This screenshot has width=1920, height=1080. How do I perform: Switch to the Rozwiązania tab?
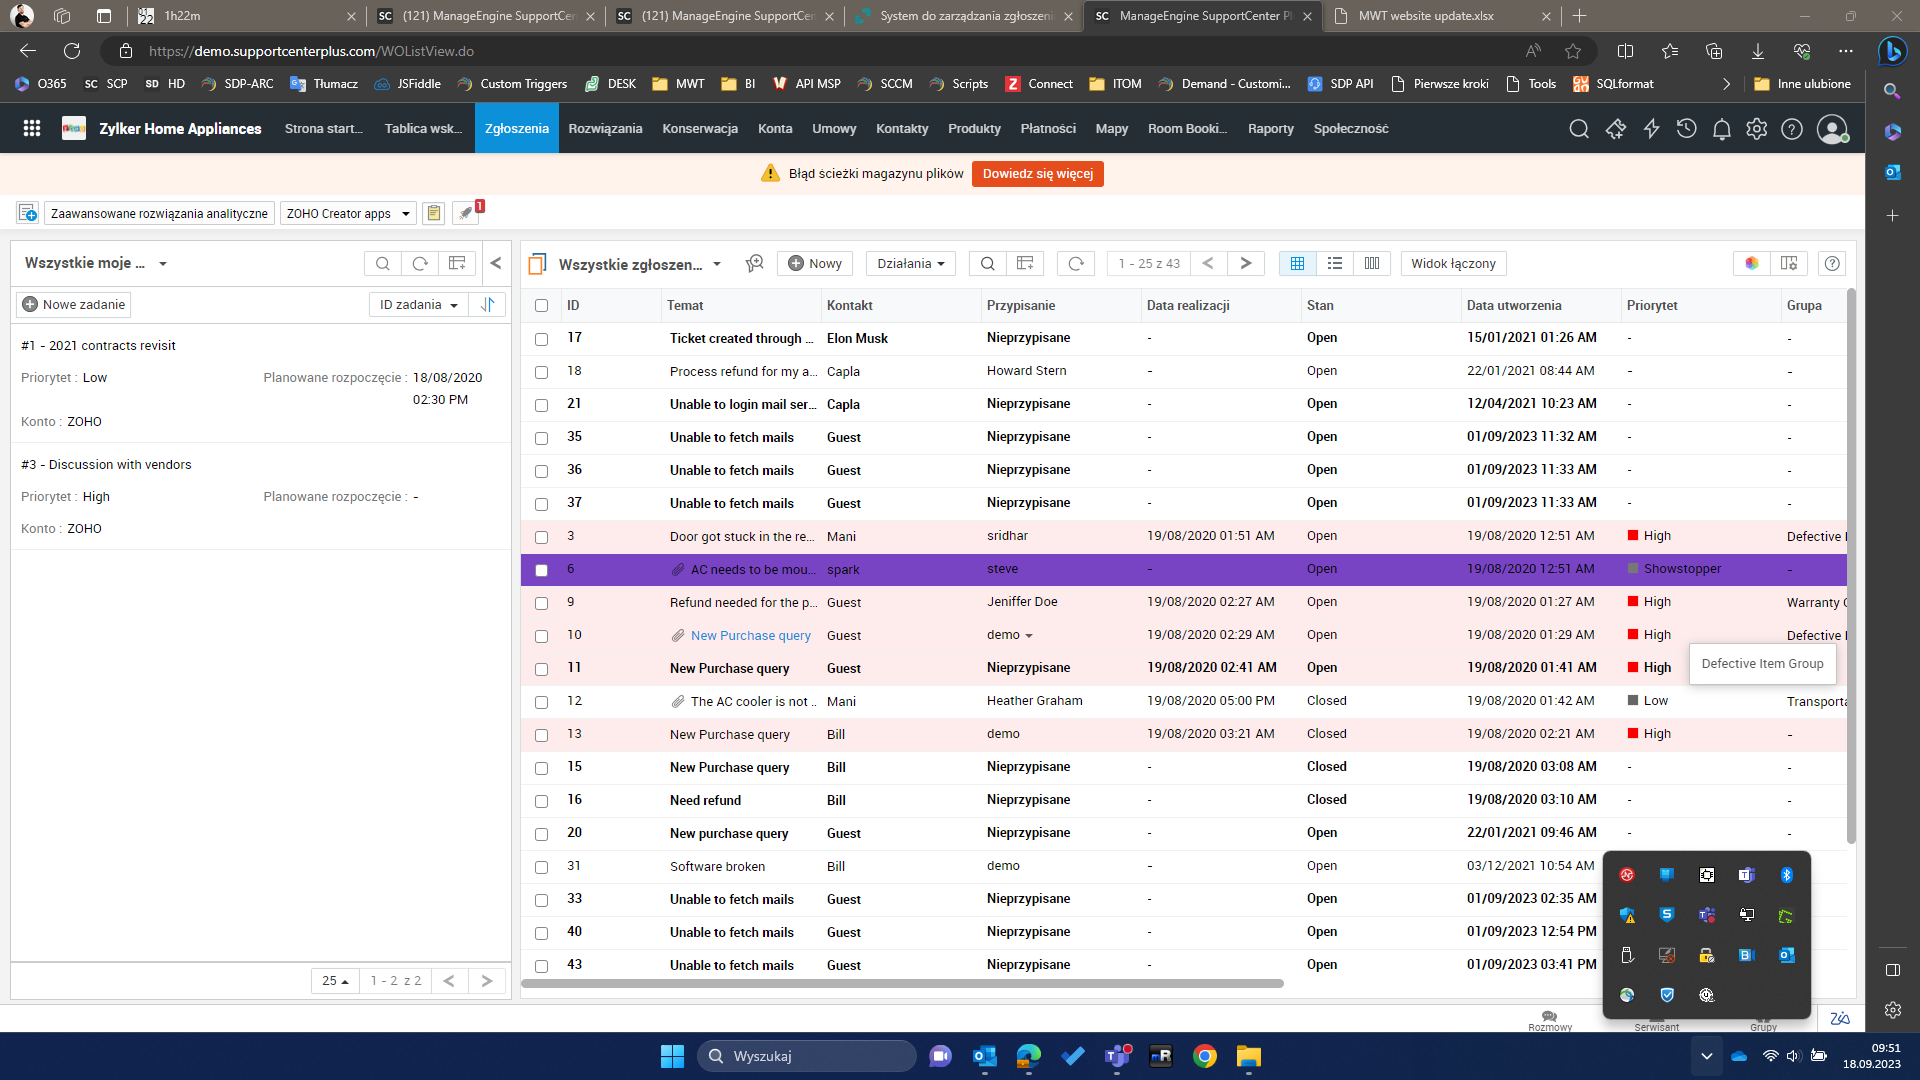point(605,129)
